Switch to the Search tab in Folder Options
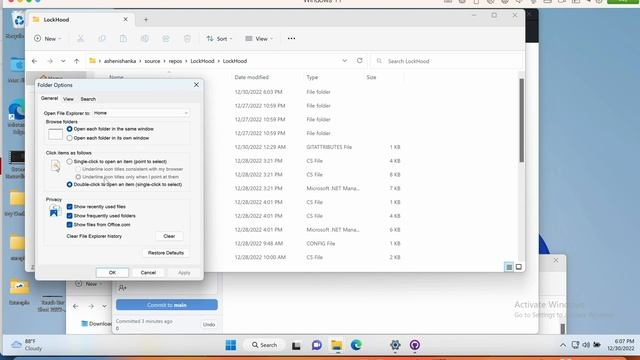640x360 pixels. click(x=88, y=99)
